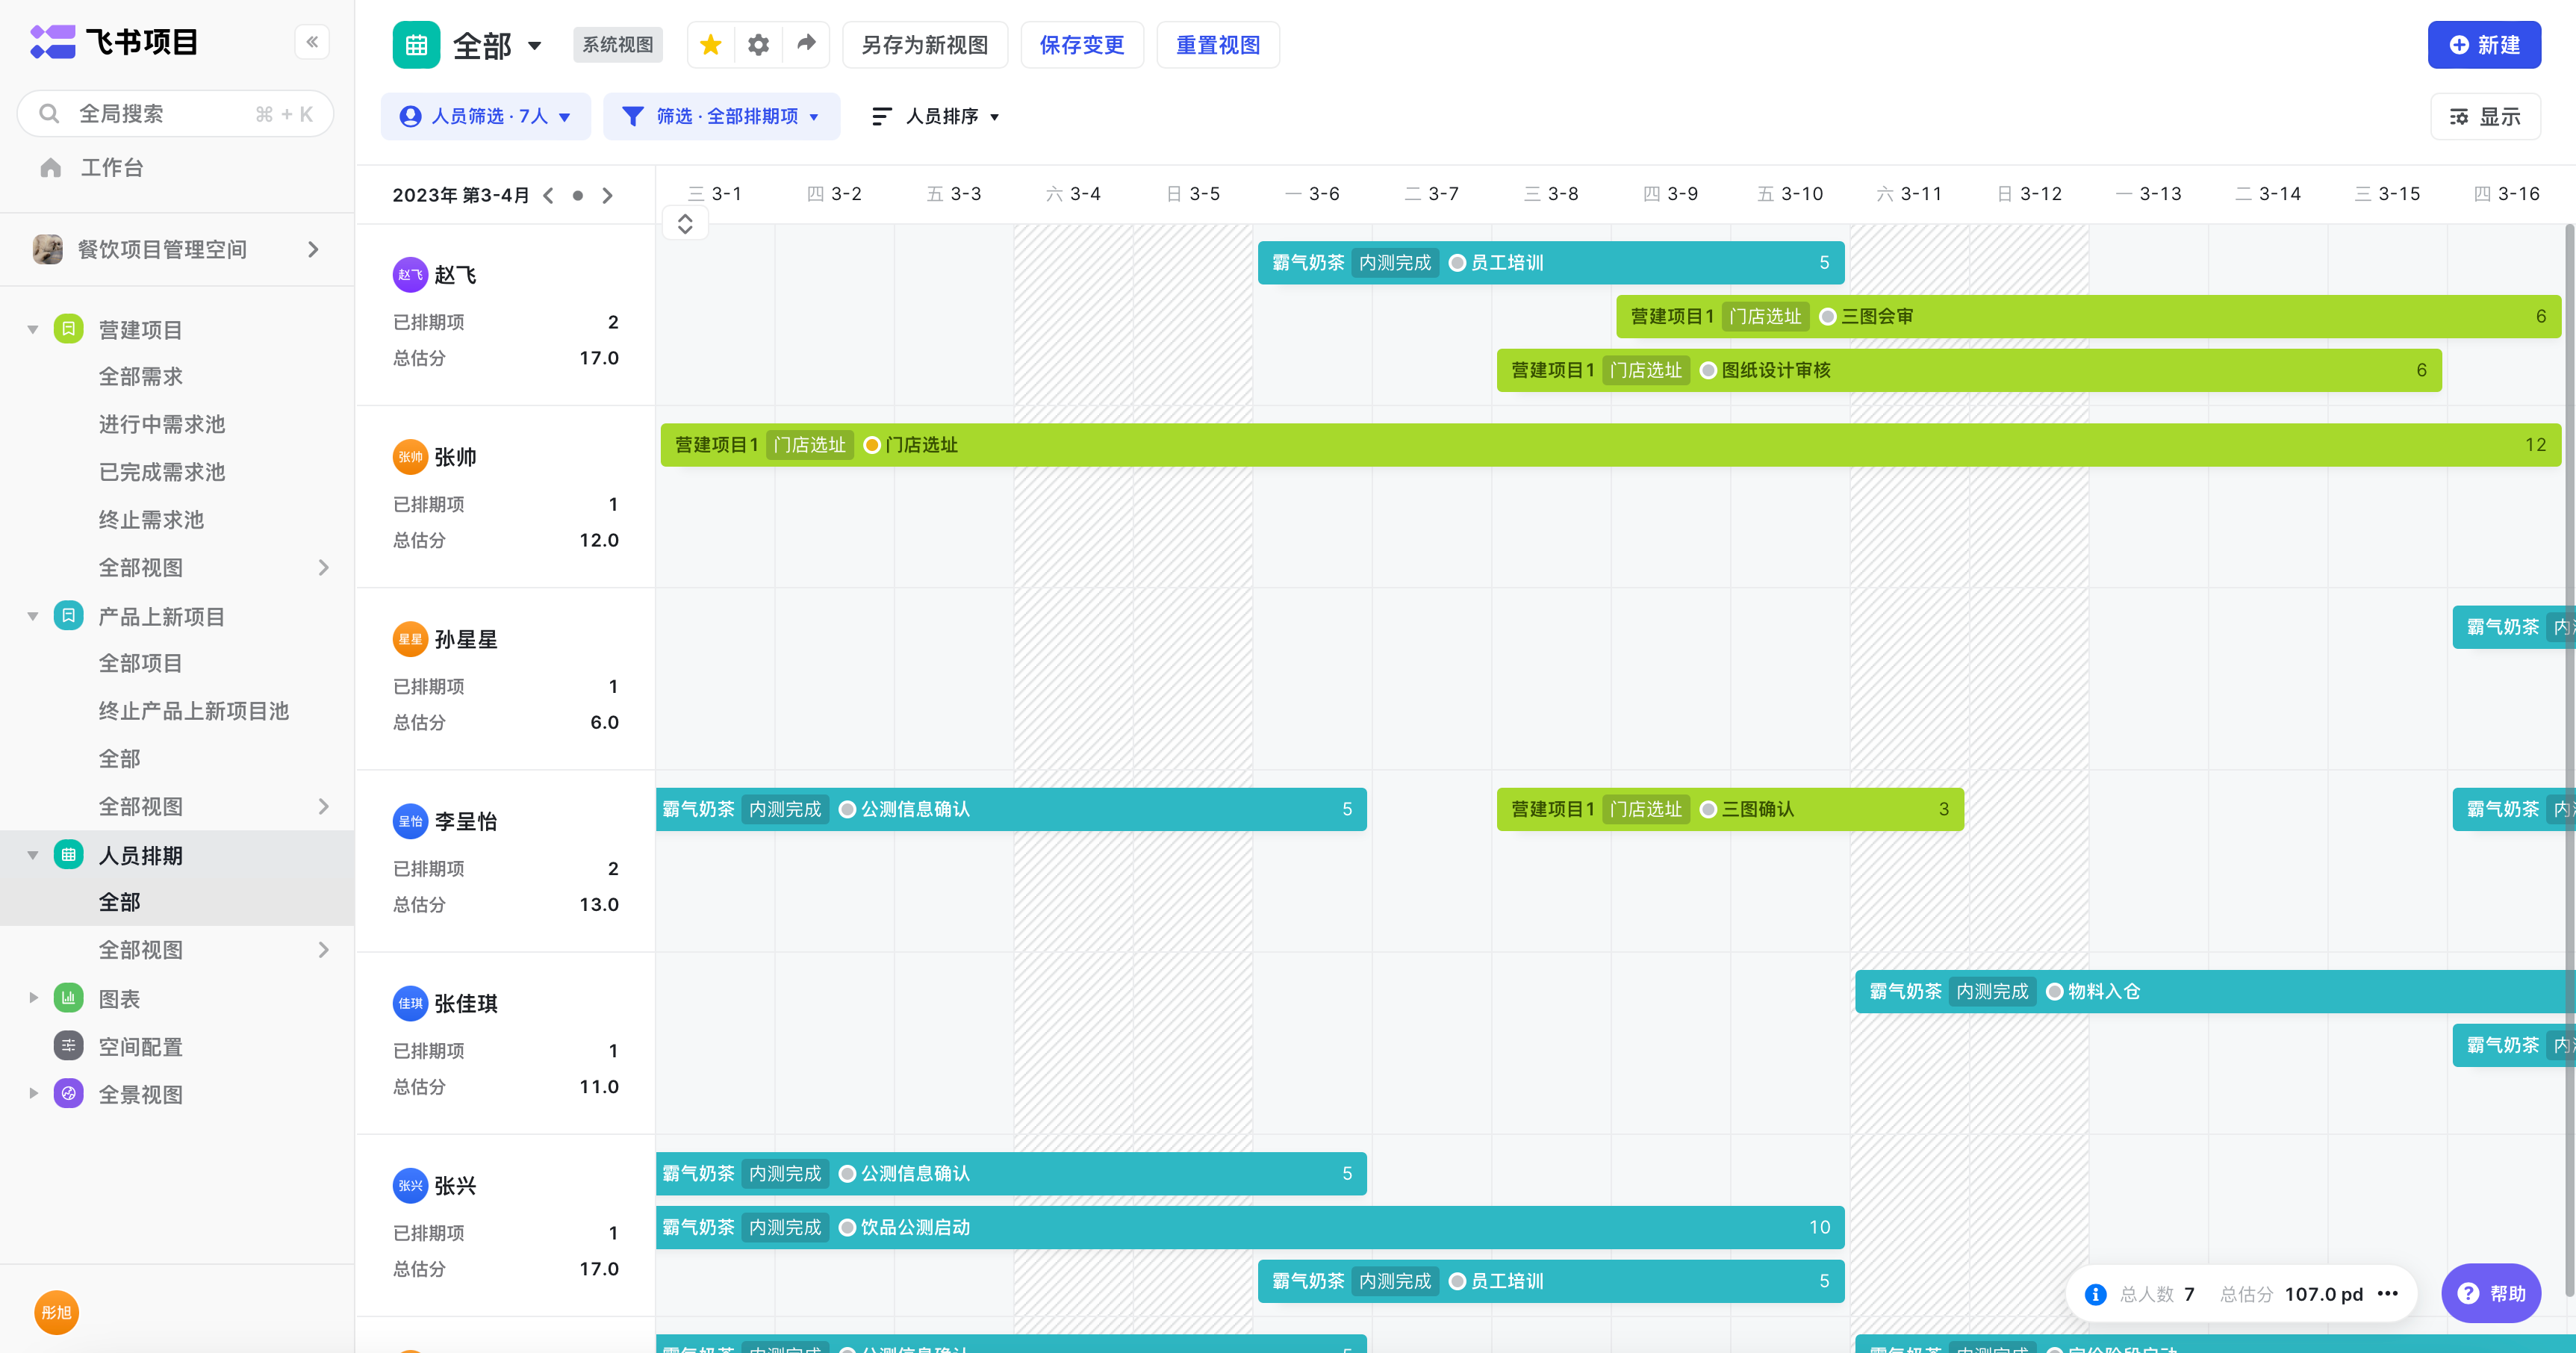This screenshot has width=2576, height=1353.
Task: Click the 3-10 date column header
Action: (x=1791, y=194)
